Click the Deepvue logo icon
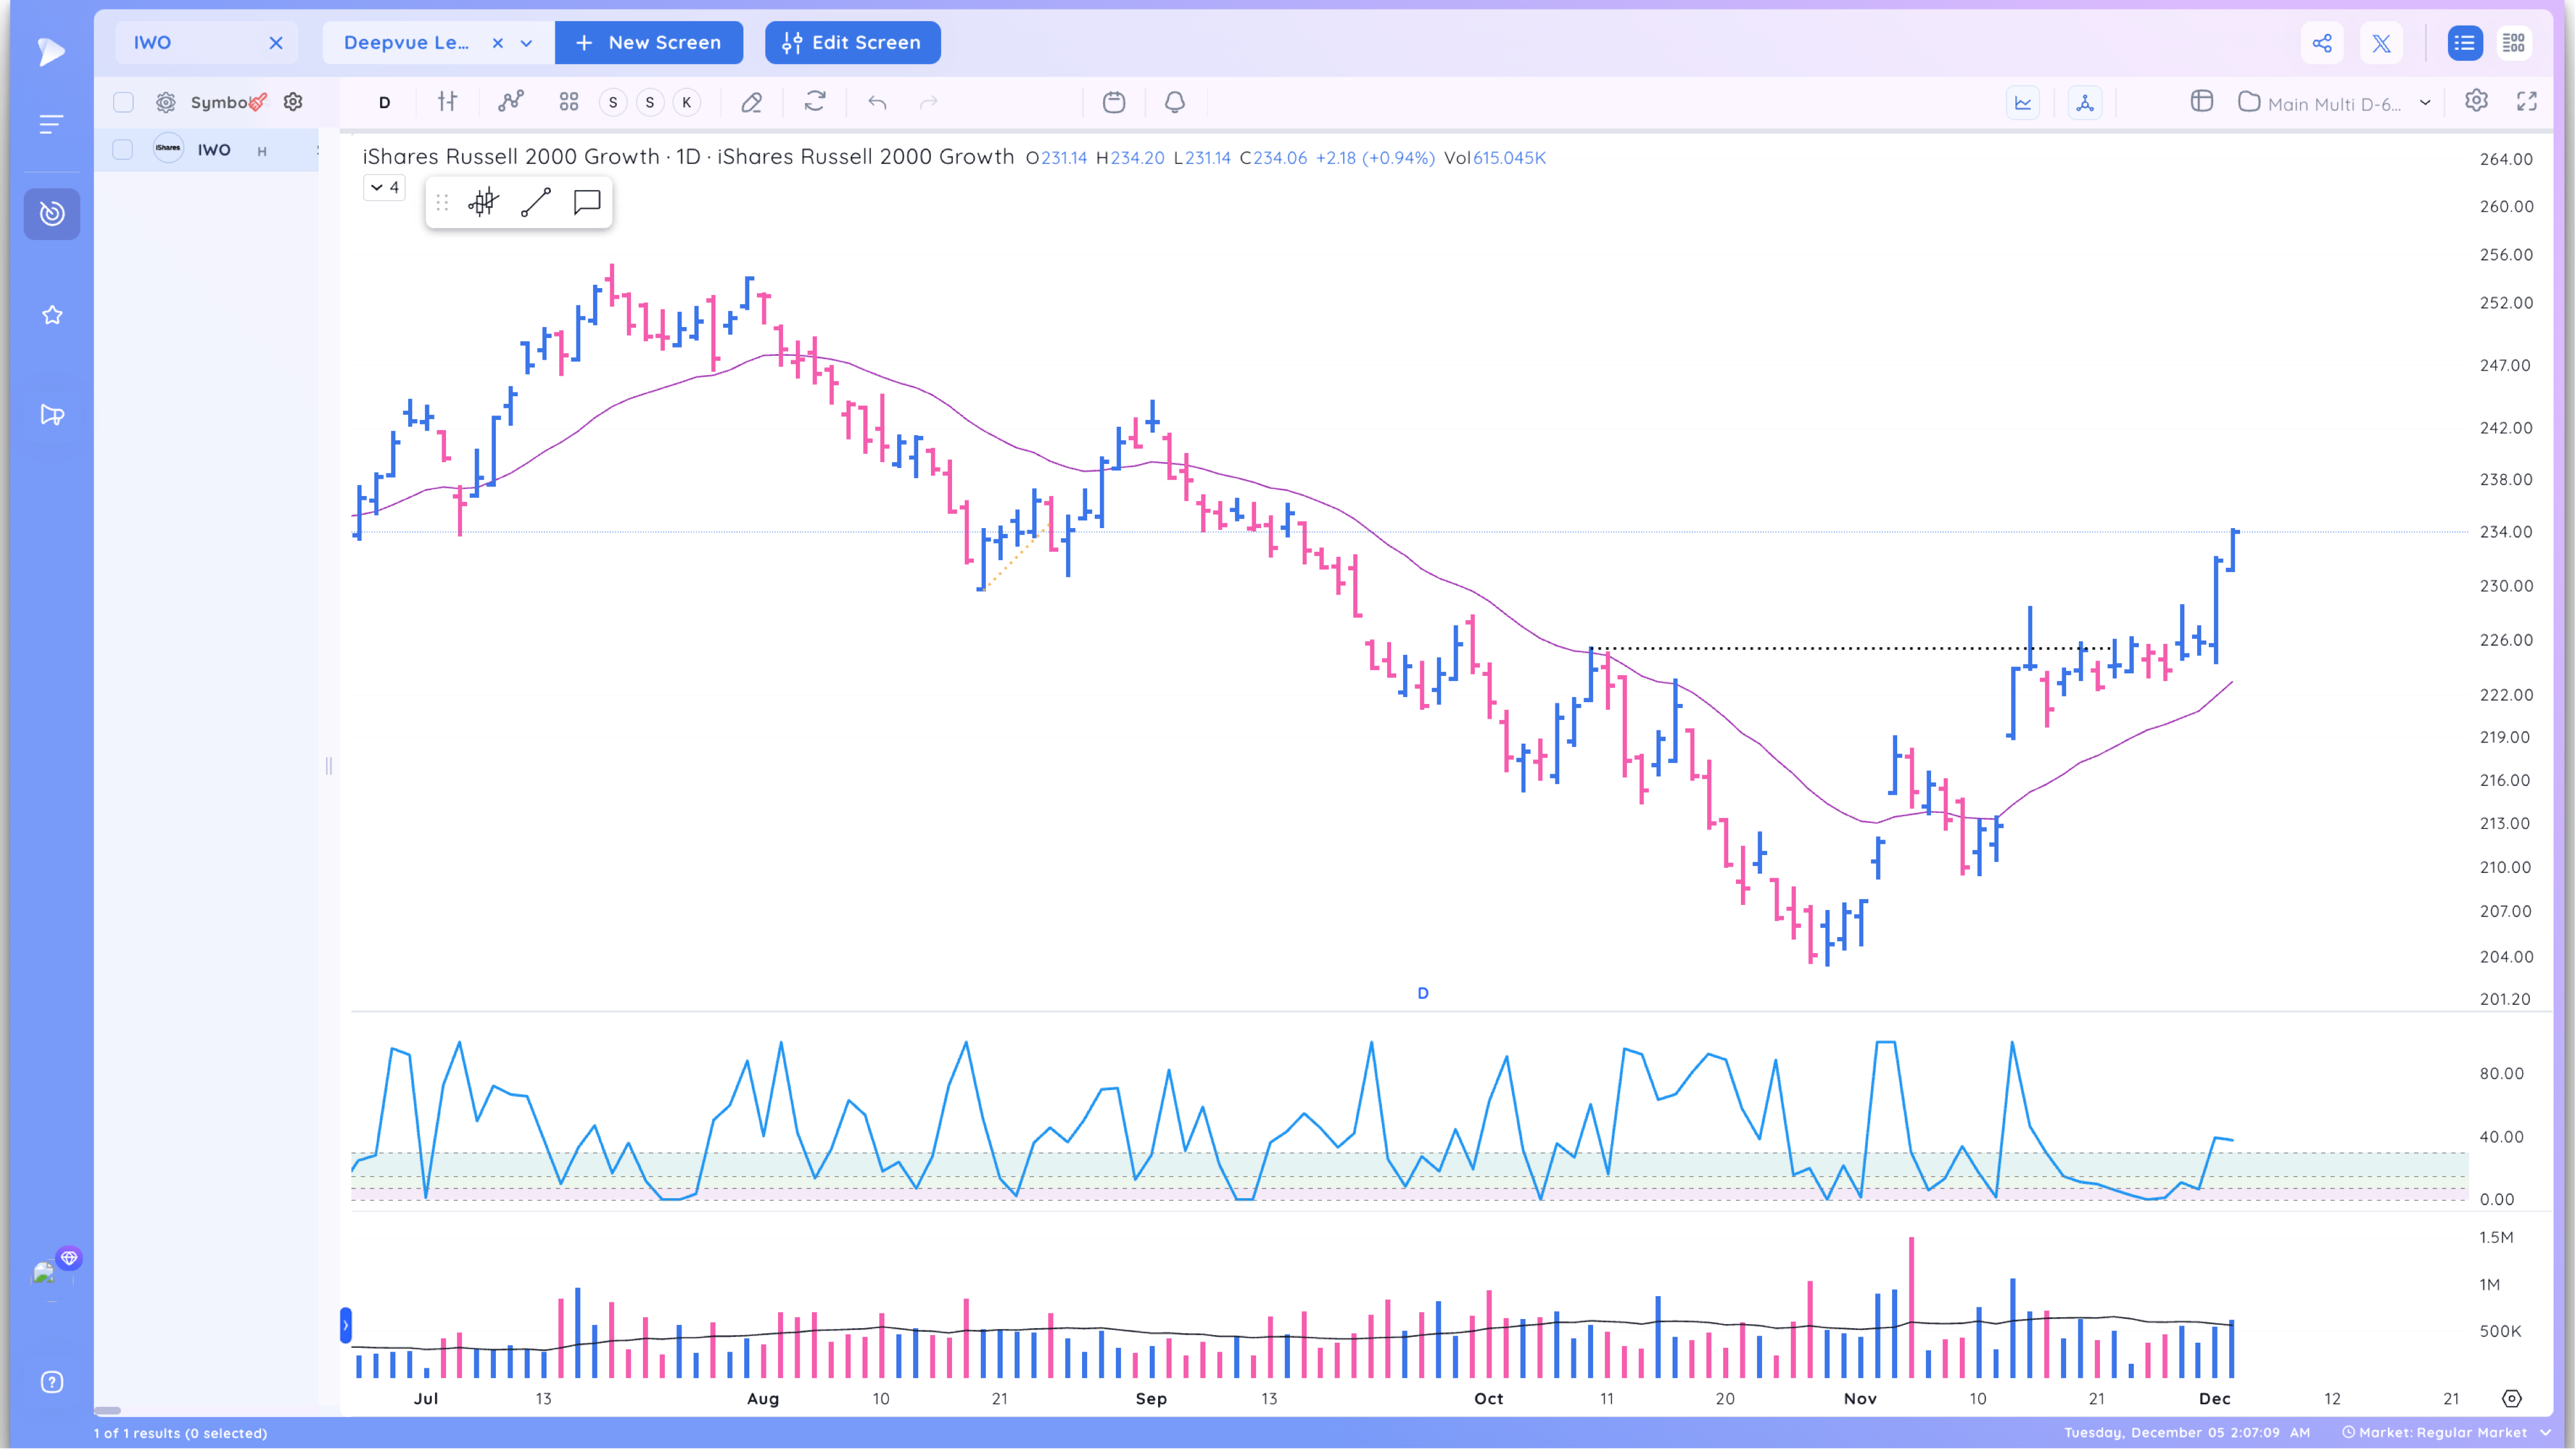Image resolution: width=2576 pixels, height=1449 pixels. (51, 51)
